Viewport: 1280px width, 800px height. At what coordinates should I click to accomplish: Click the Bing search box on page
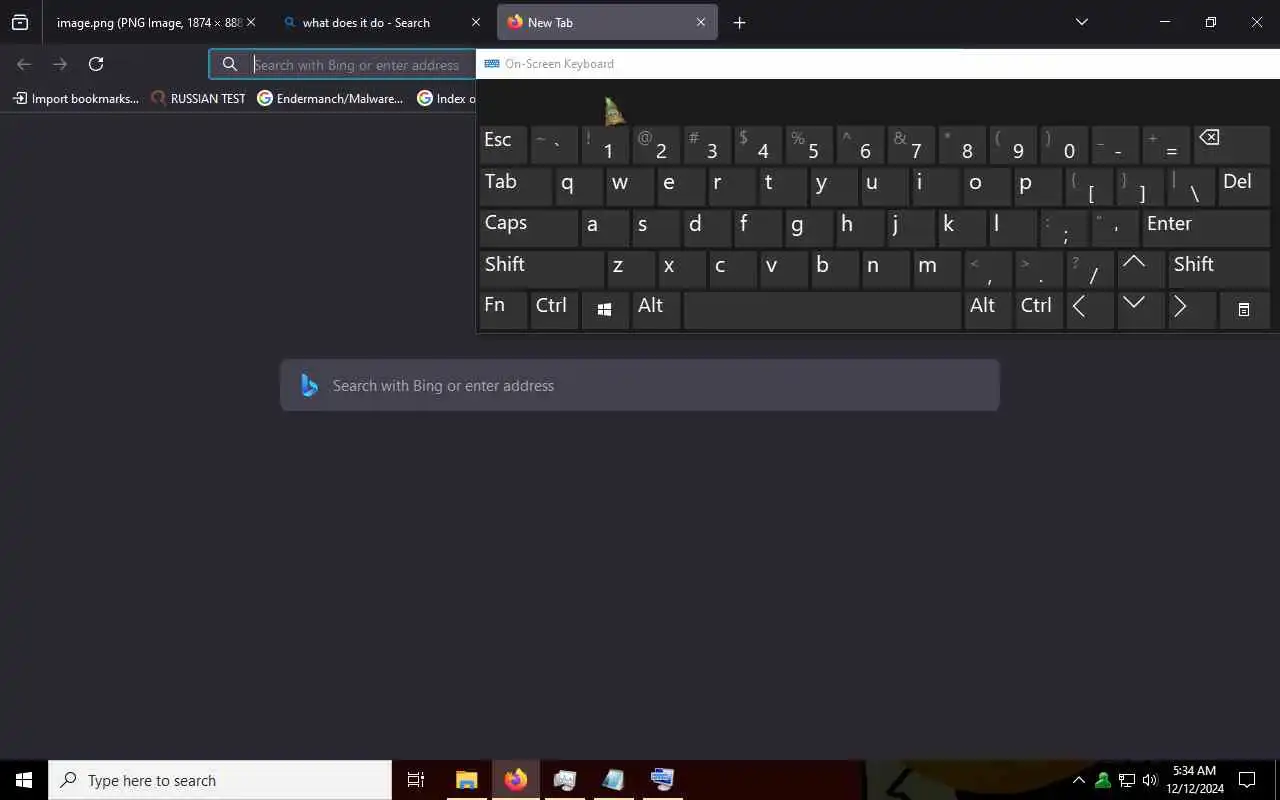pos(640,385)
